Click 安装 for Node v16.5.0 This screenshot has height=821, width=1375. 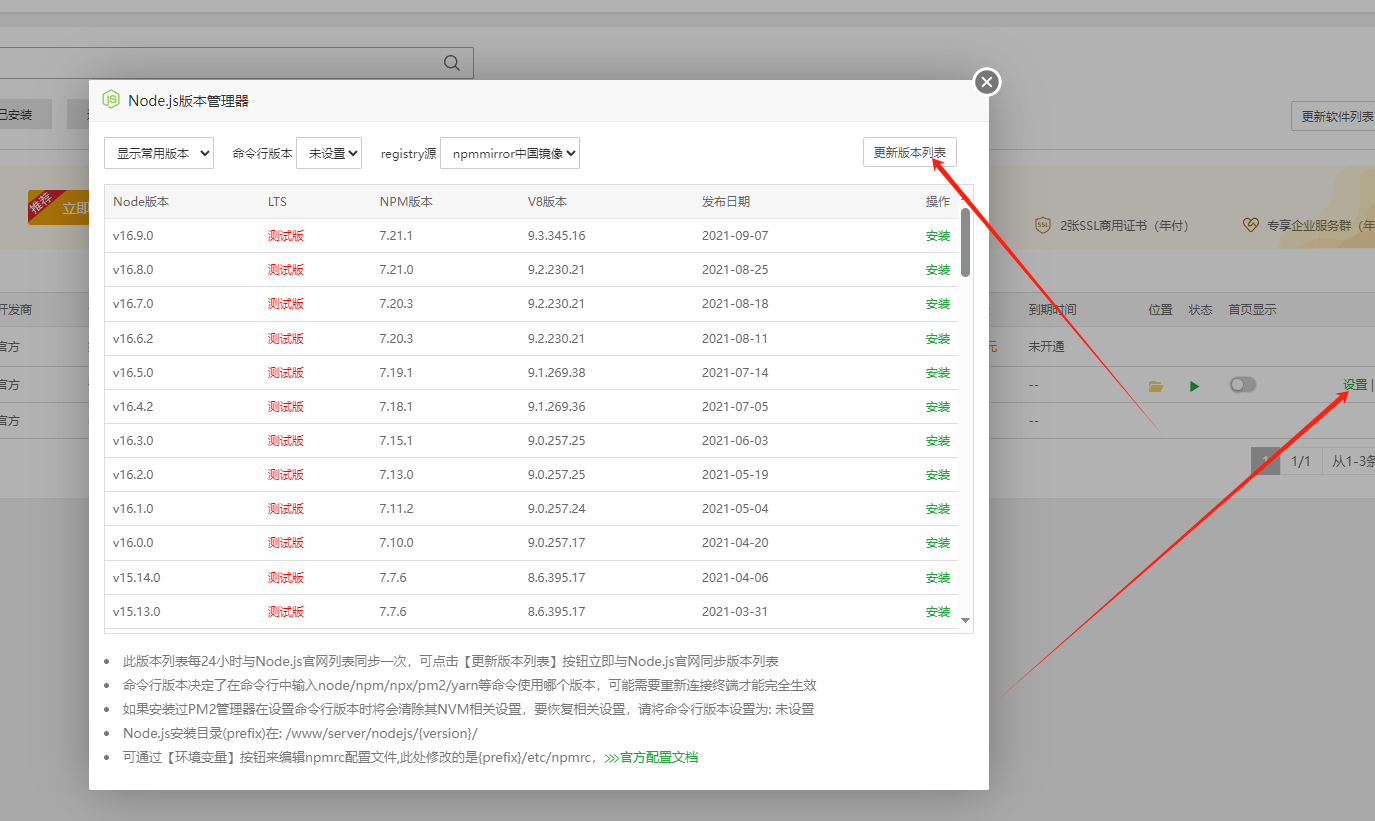[938, 373]
